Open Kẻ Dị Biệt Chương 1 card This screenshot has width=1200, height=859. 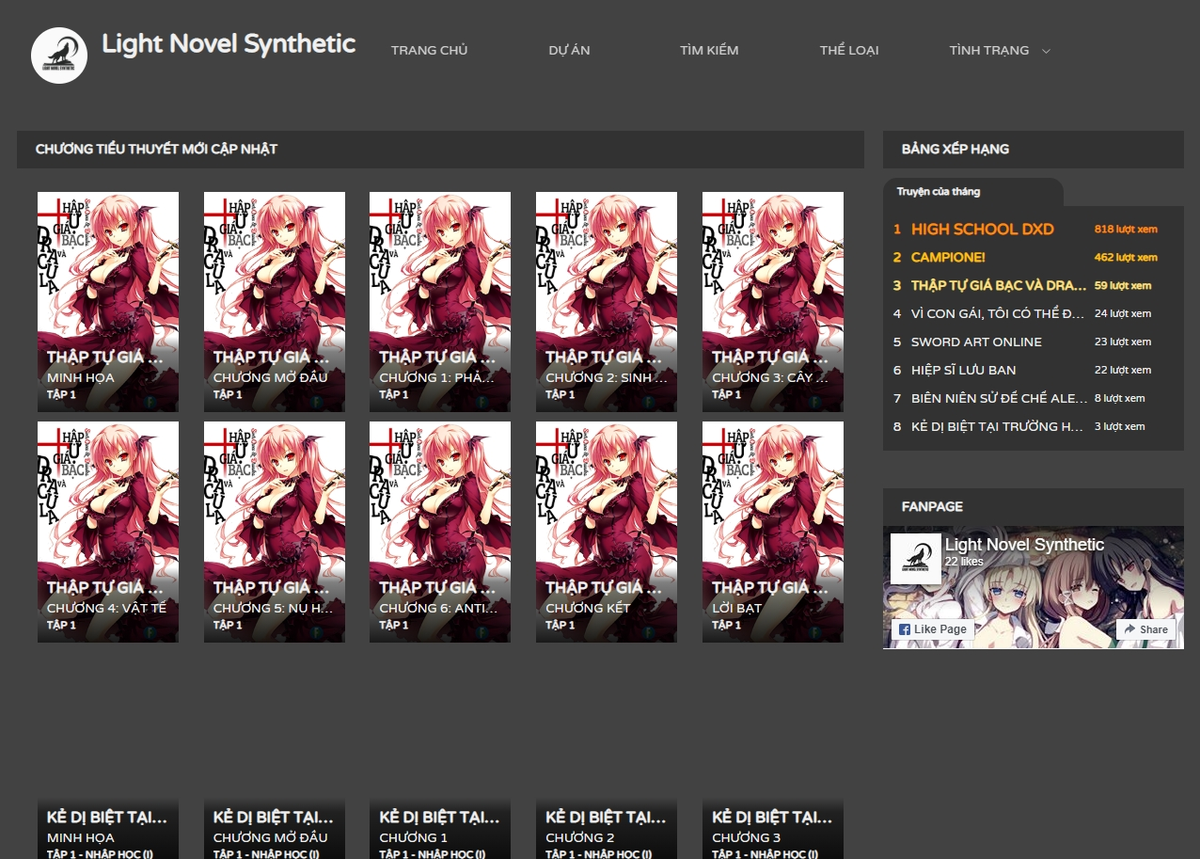(x=440, y=829)
